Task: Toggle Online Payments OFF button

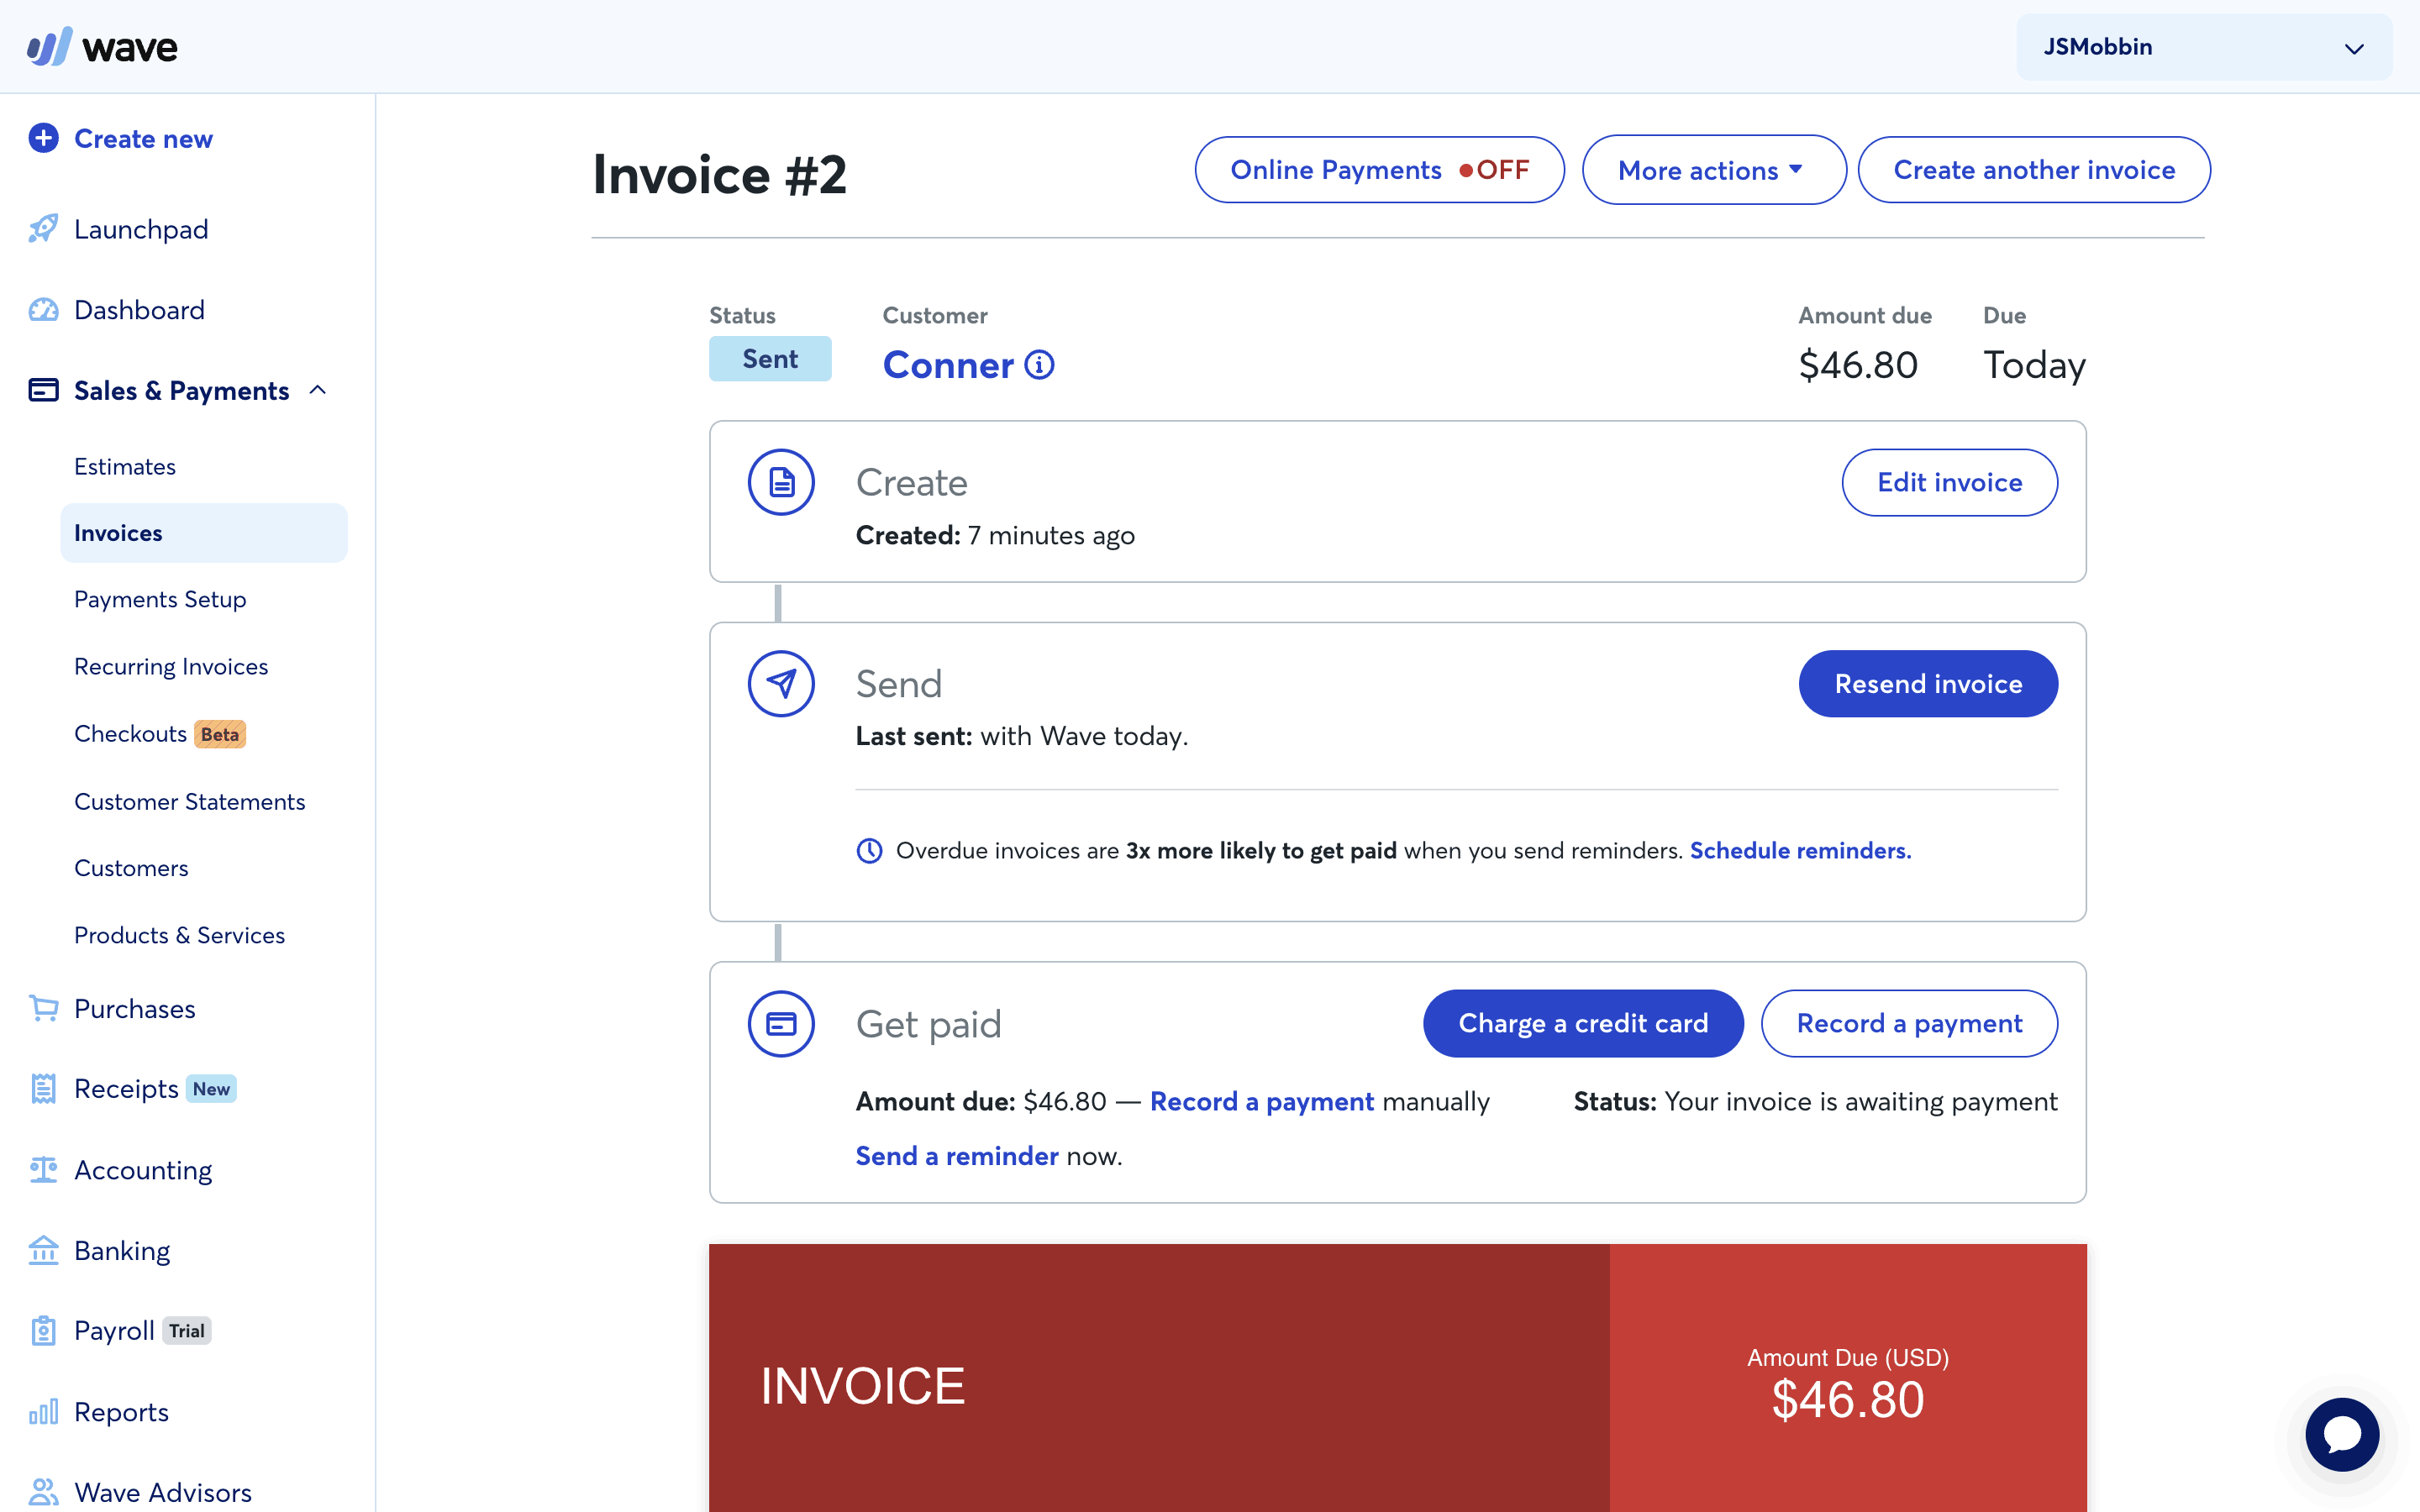Action: pyautogui.click(x=1379, y=170)
